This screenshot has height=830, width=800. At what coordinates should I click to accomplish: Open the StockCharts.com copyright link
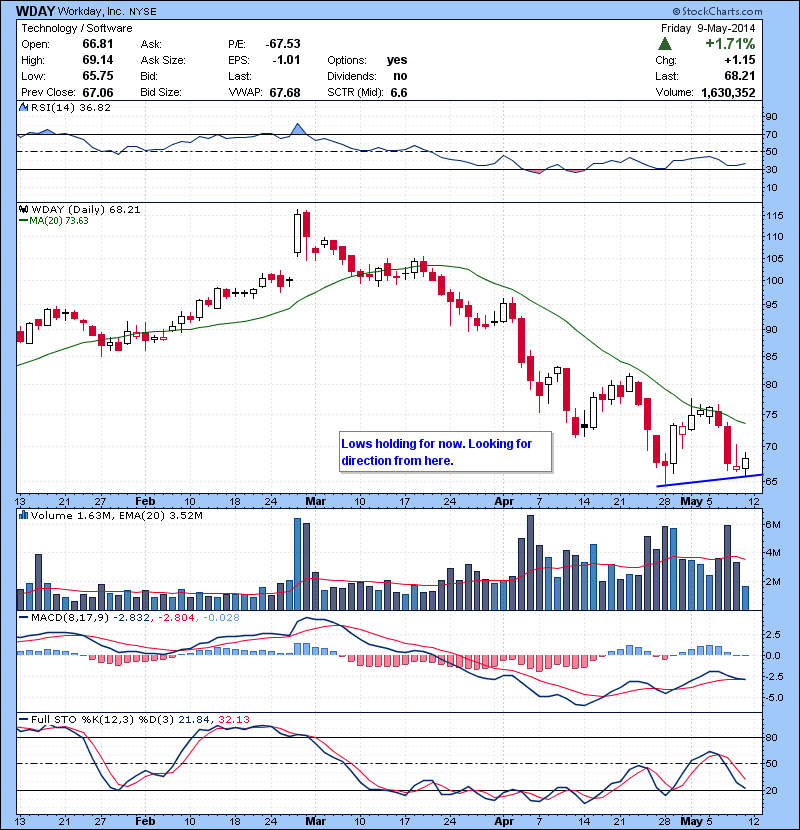(717, 11)
